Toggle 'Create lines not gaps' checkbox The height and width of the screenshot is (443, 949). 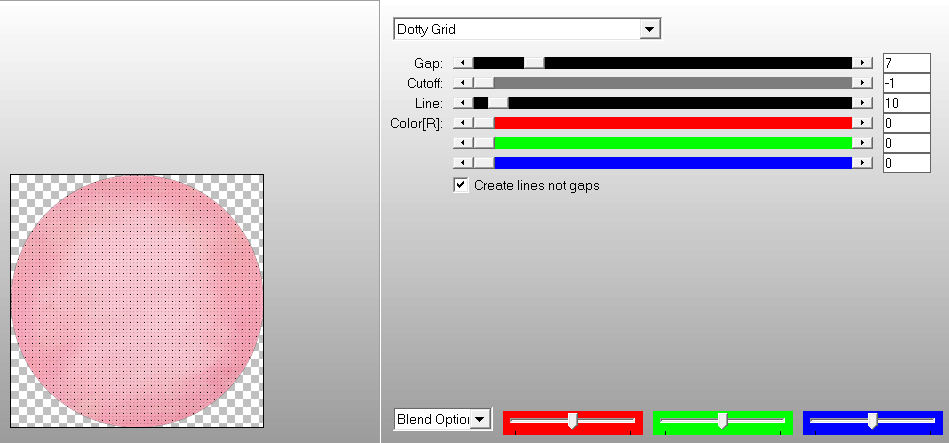click(461, 185)
